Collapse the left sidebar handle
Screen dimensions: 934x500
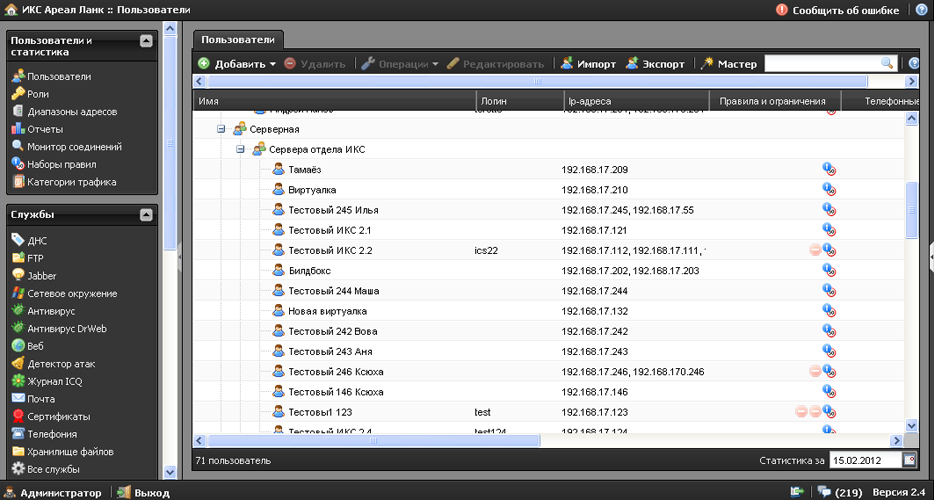tap(179, 255)
